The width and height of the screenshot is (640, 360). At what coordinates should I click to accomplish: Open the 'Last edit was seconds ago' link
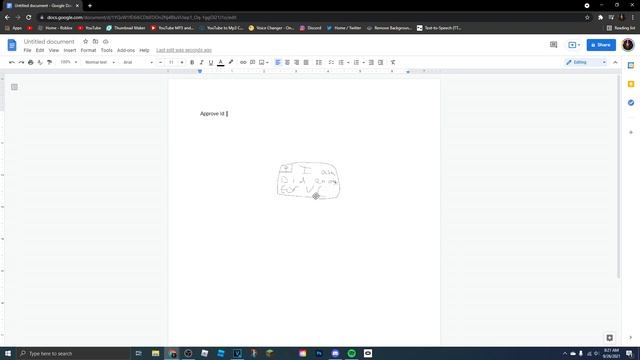click(x=184, y=50)
